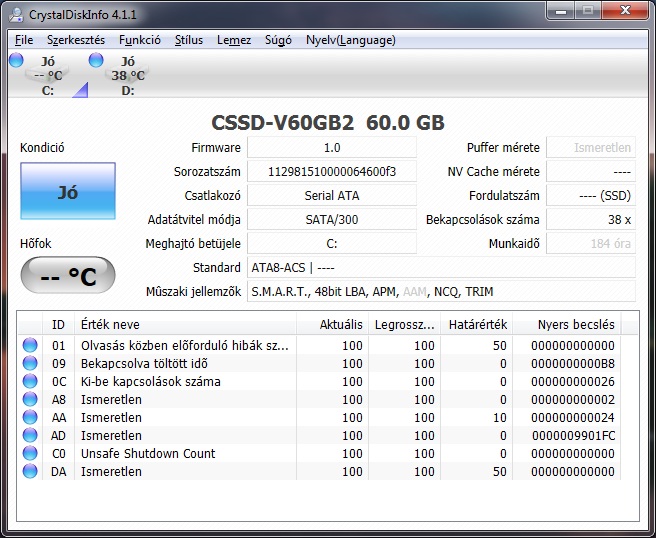Screen dimensions: 656x538
Task: Click the CrystalDiskInfo app icon in title bar
Action: tap(17, 15)
